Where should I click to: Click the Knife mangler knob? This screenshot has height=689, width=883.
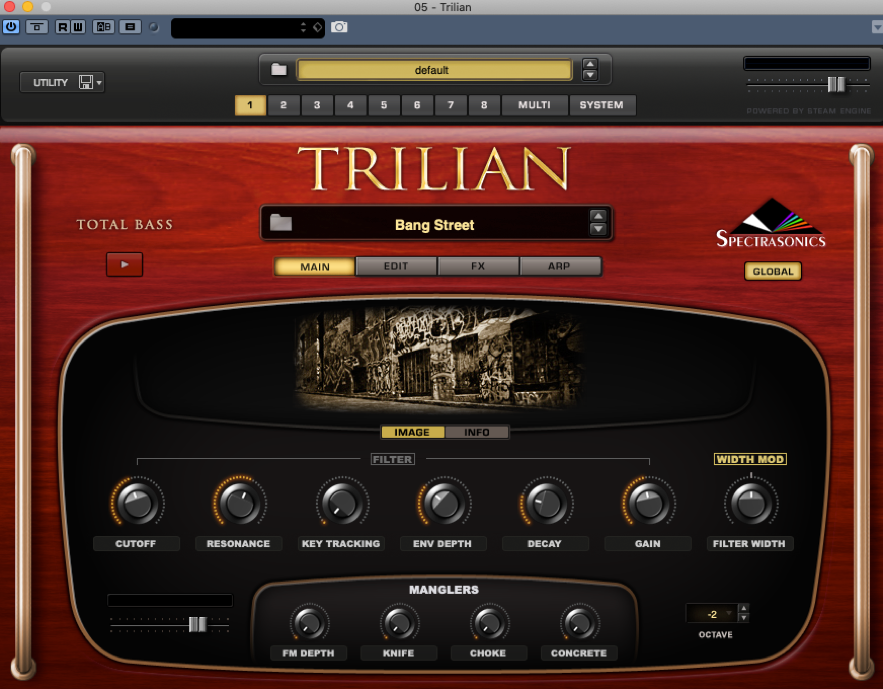click(x=399, y=623)
